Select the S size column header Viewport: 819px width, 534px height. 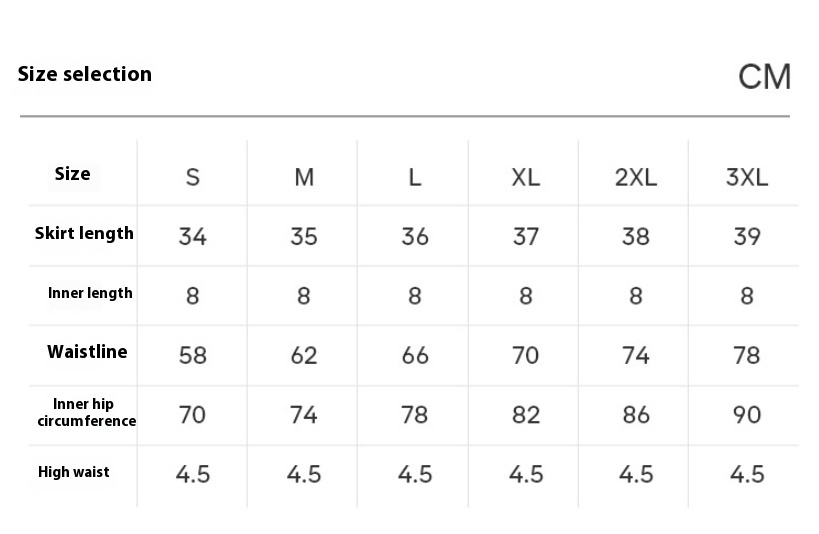coord(193,178)
